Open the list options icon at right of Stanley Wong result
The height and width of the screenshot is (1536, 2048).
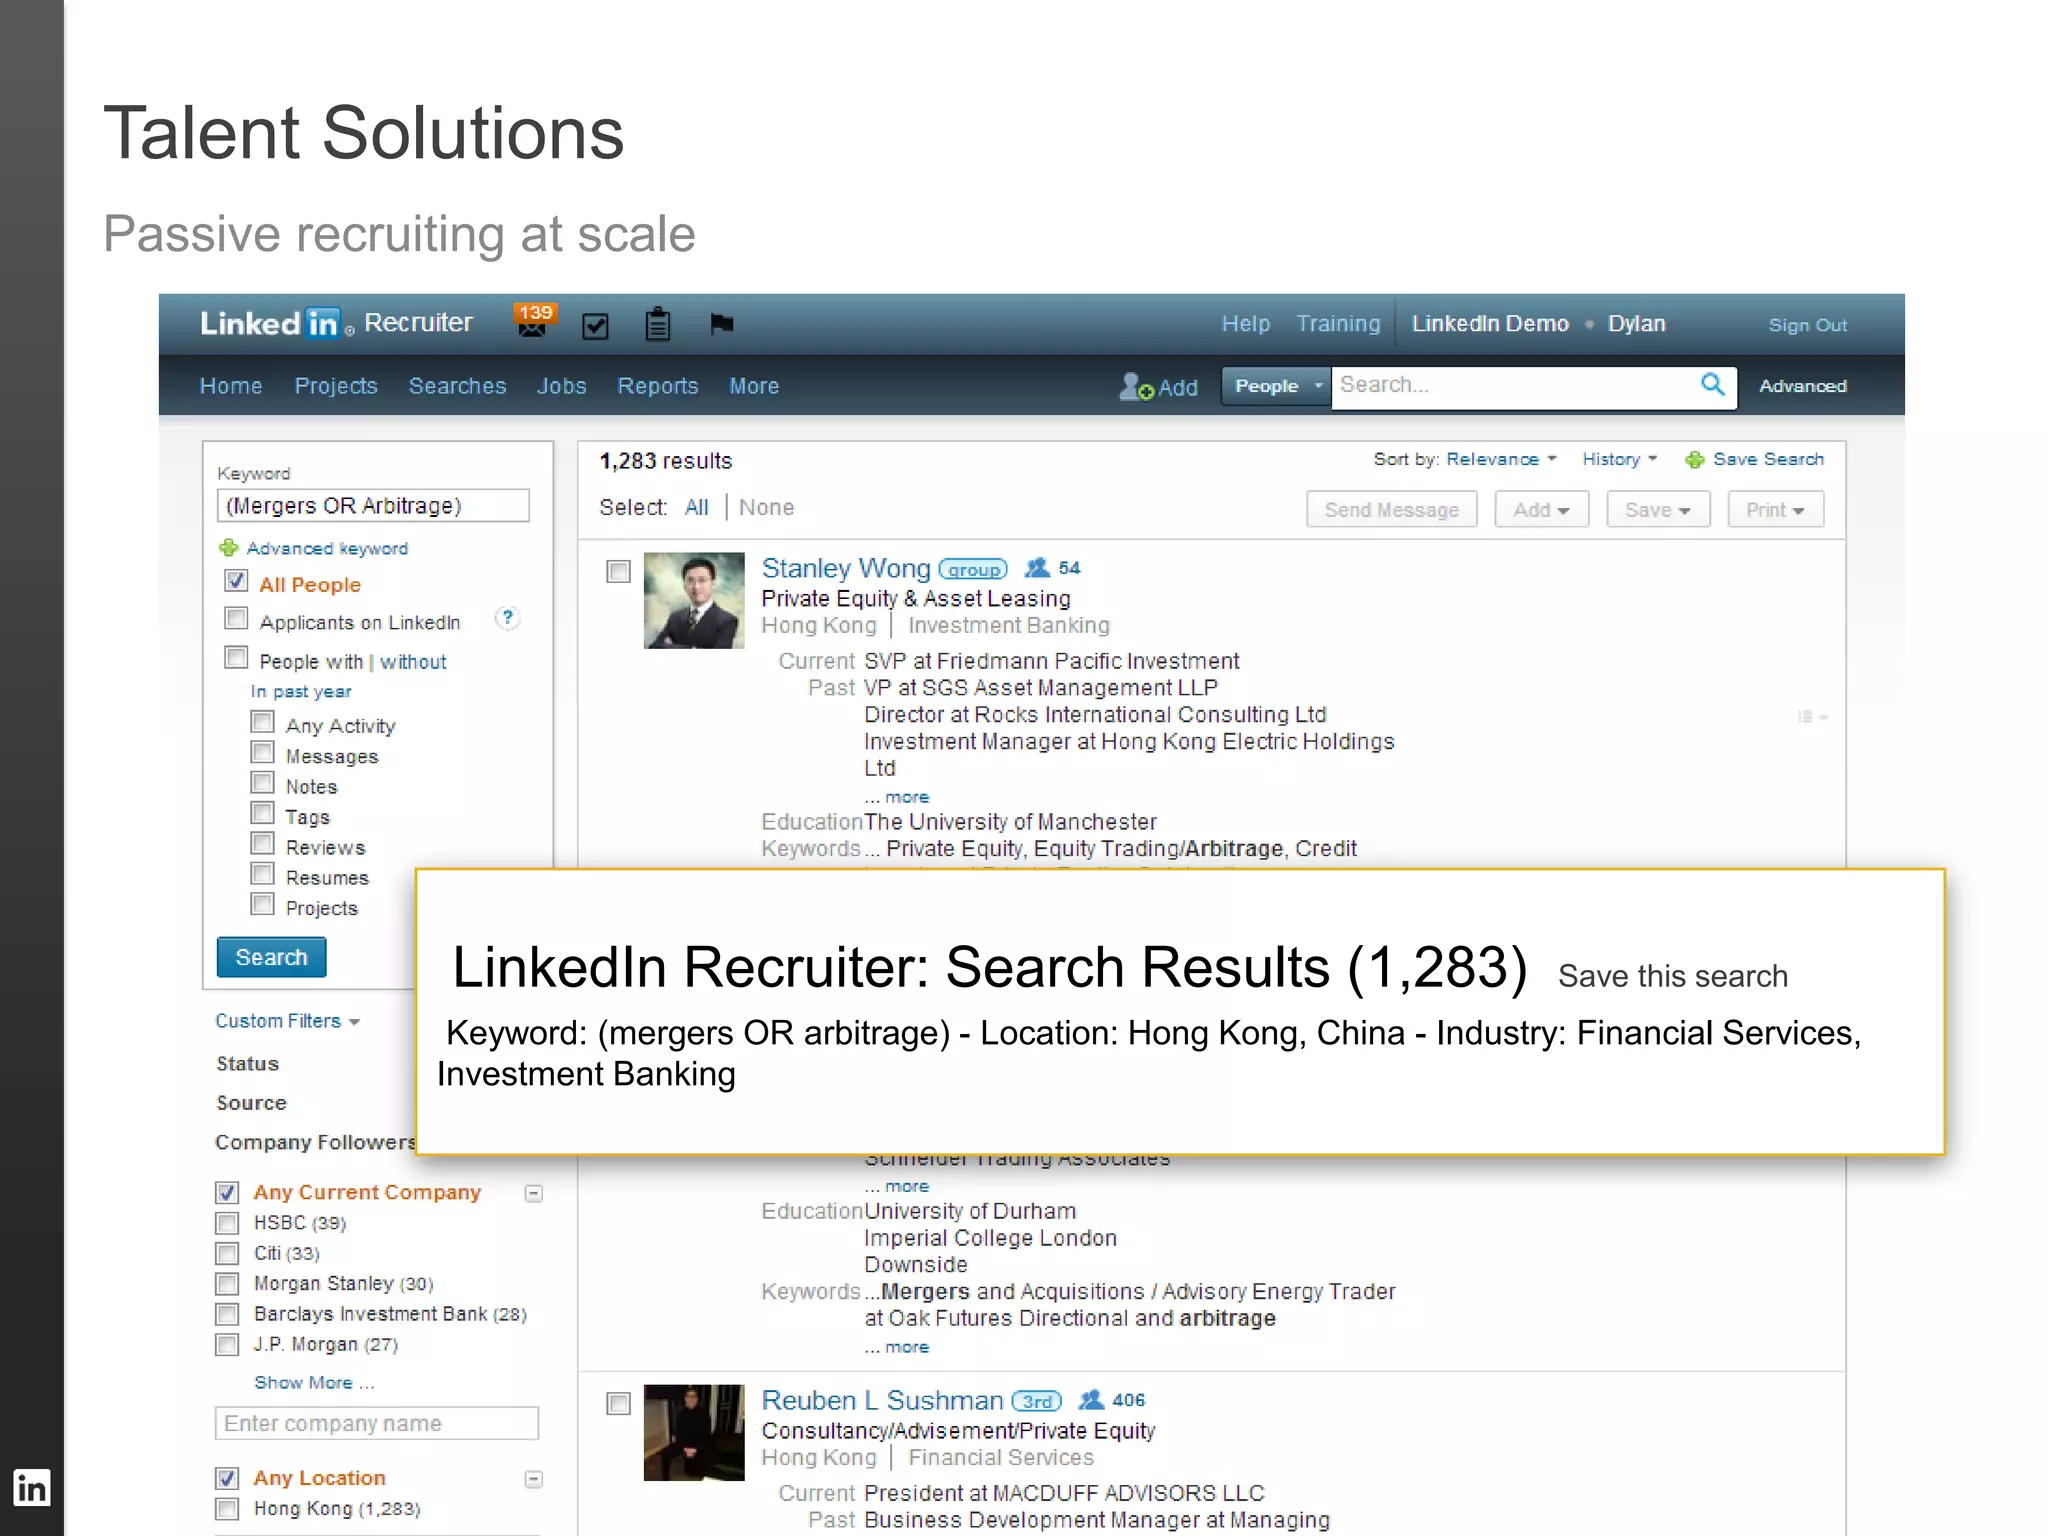[1813, 717]
